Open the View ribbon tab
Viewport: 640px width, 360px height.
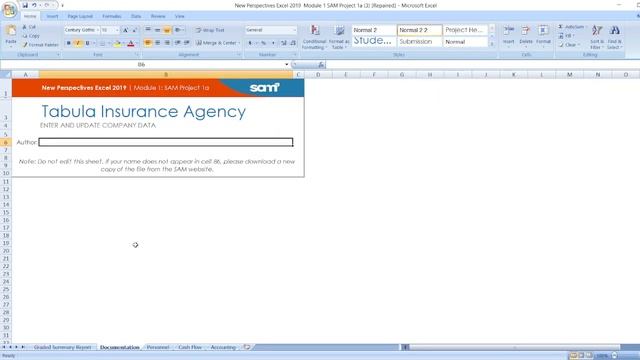[180, 16]
